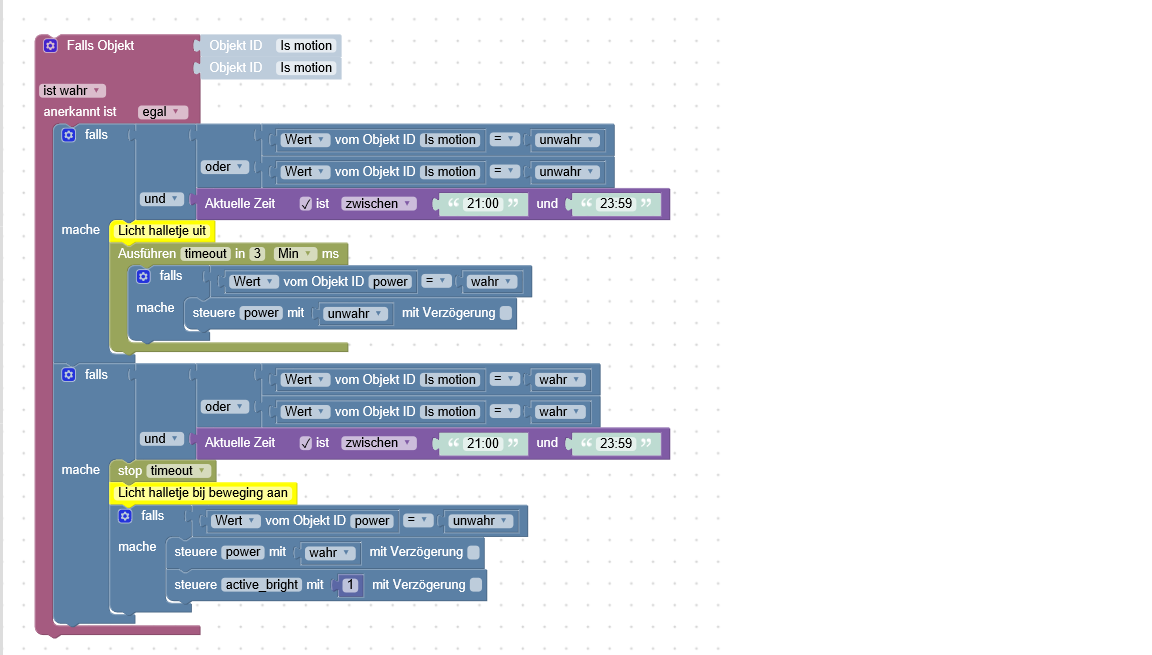
Task: Click 'power' ID in steuere power mit wahr
Action: click(x=243, y=552)
